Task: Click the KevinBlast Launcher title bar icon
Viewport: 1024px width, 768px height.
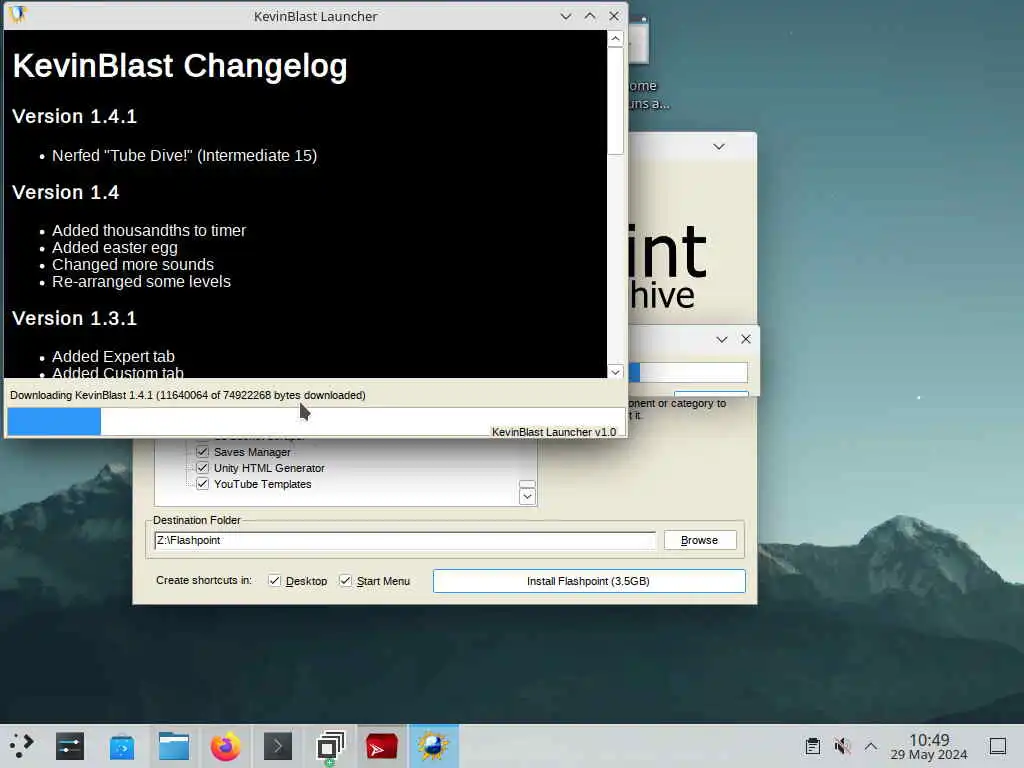Action: pos(18,15)
